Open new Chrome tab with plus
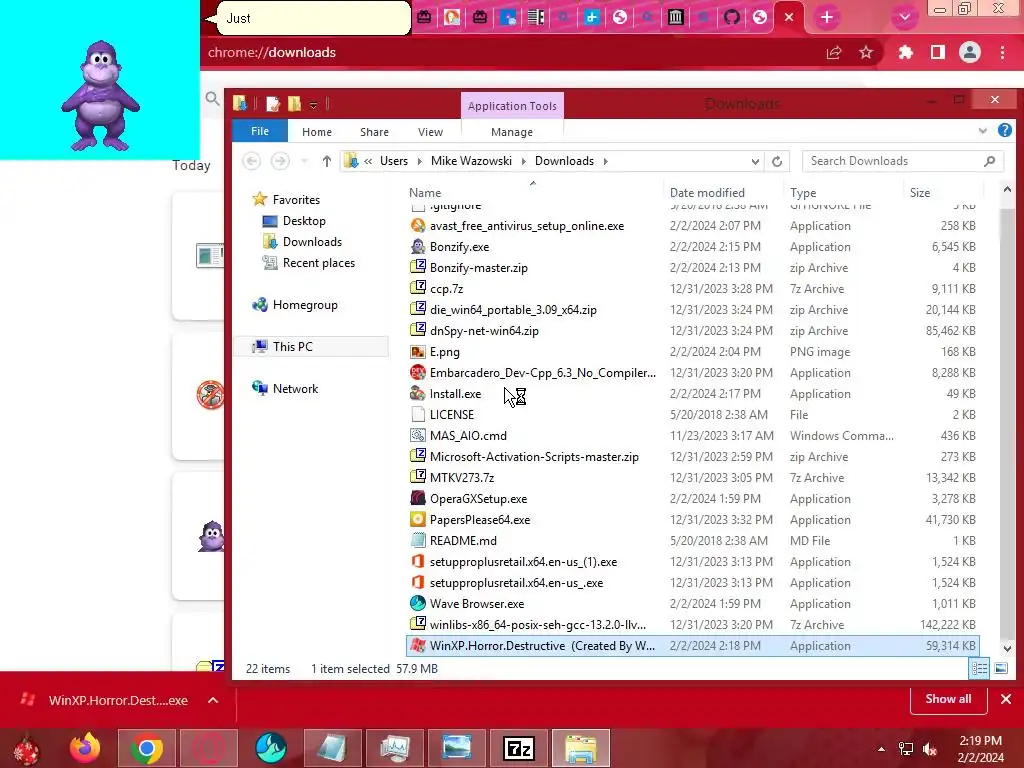 (x=827, y=18)
